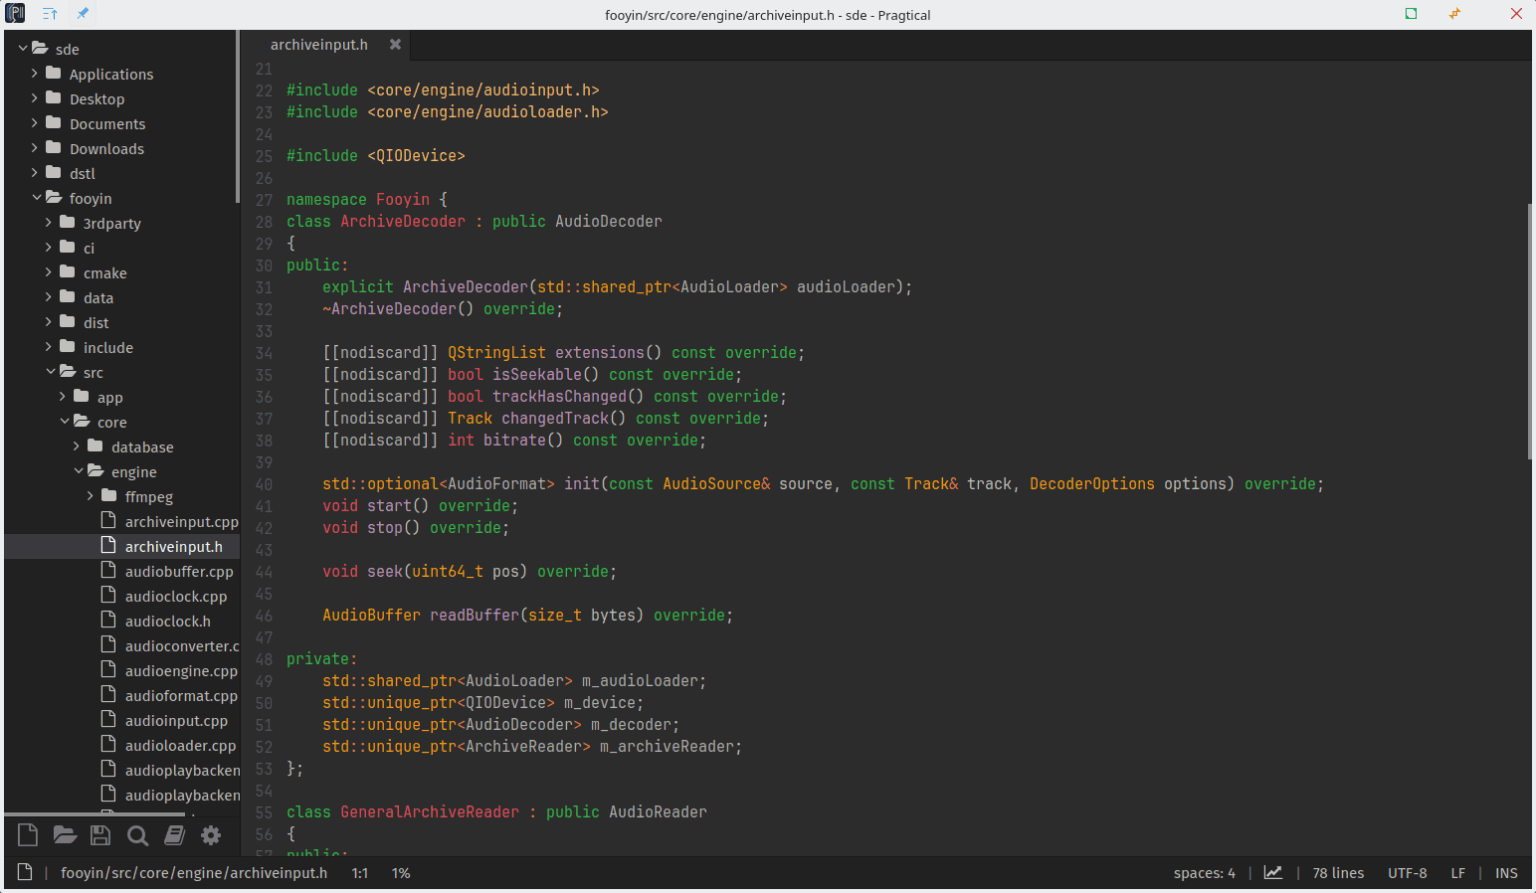Click the 1:1 cursor position in status bar
1536x893 pixels.
tap(360, 873)
